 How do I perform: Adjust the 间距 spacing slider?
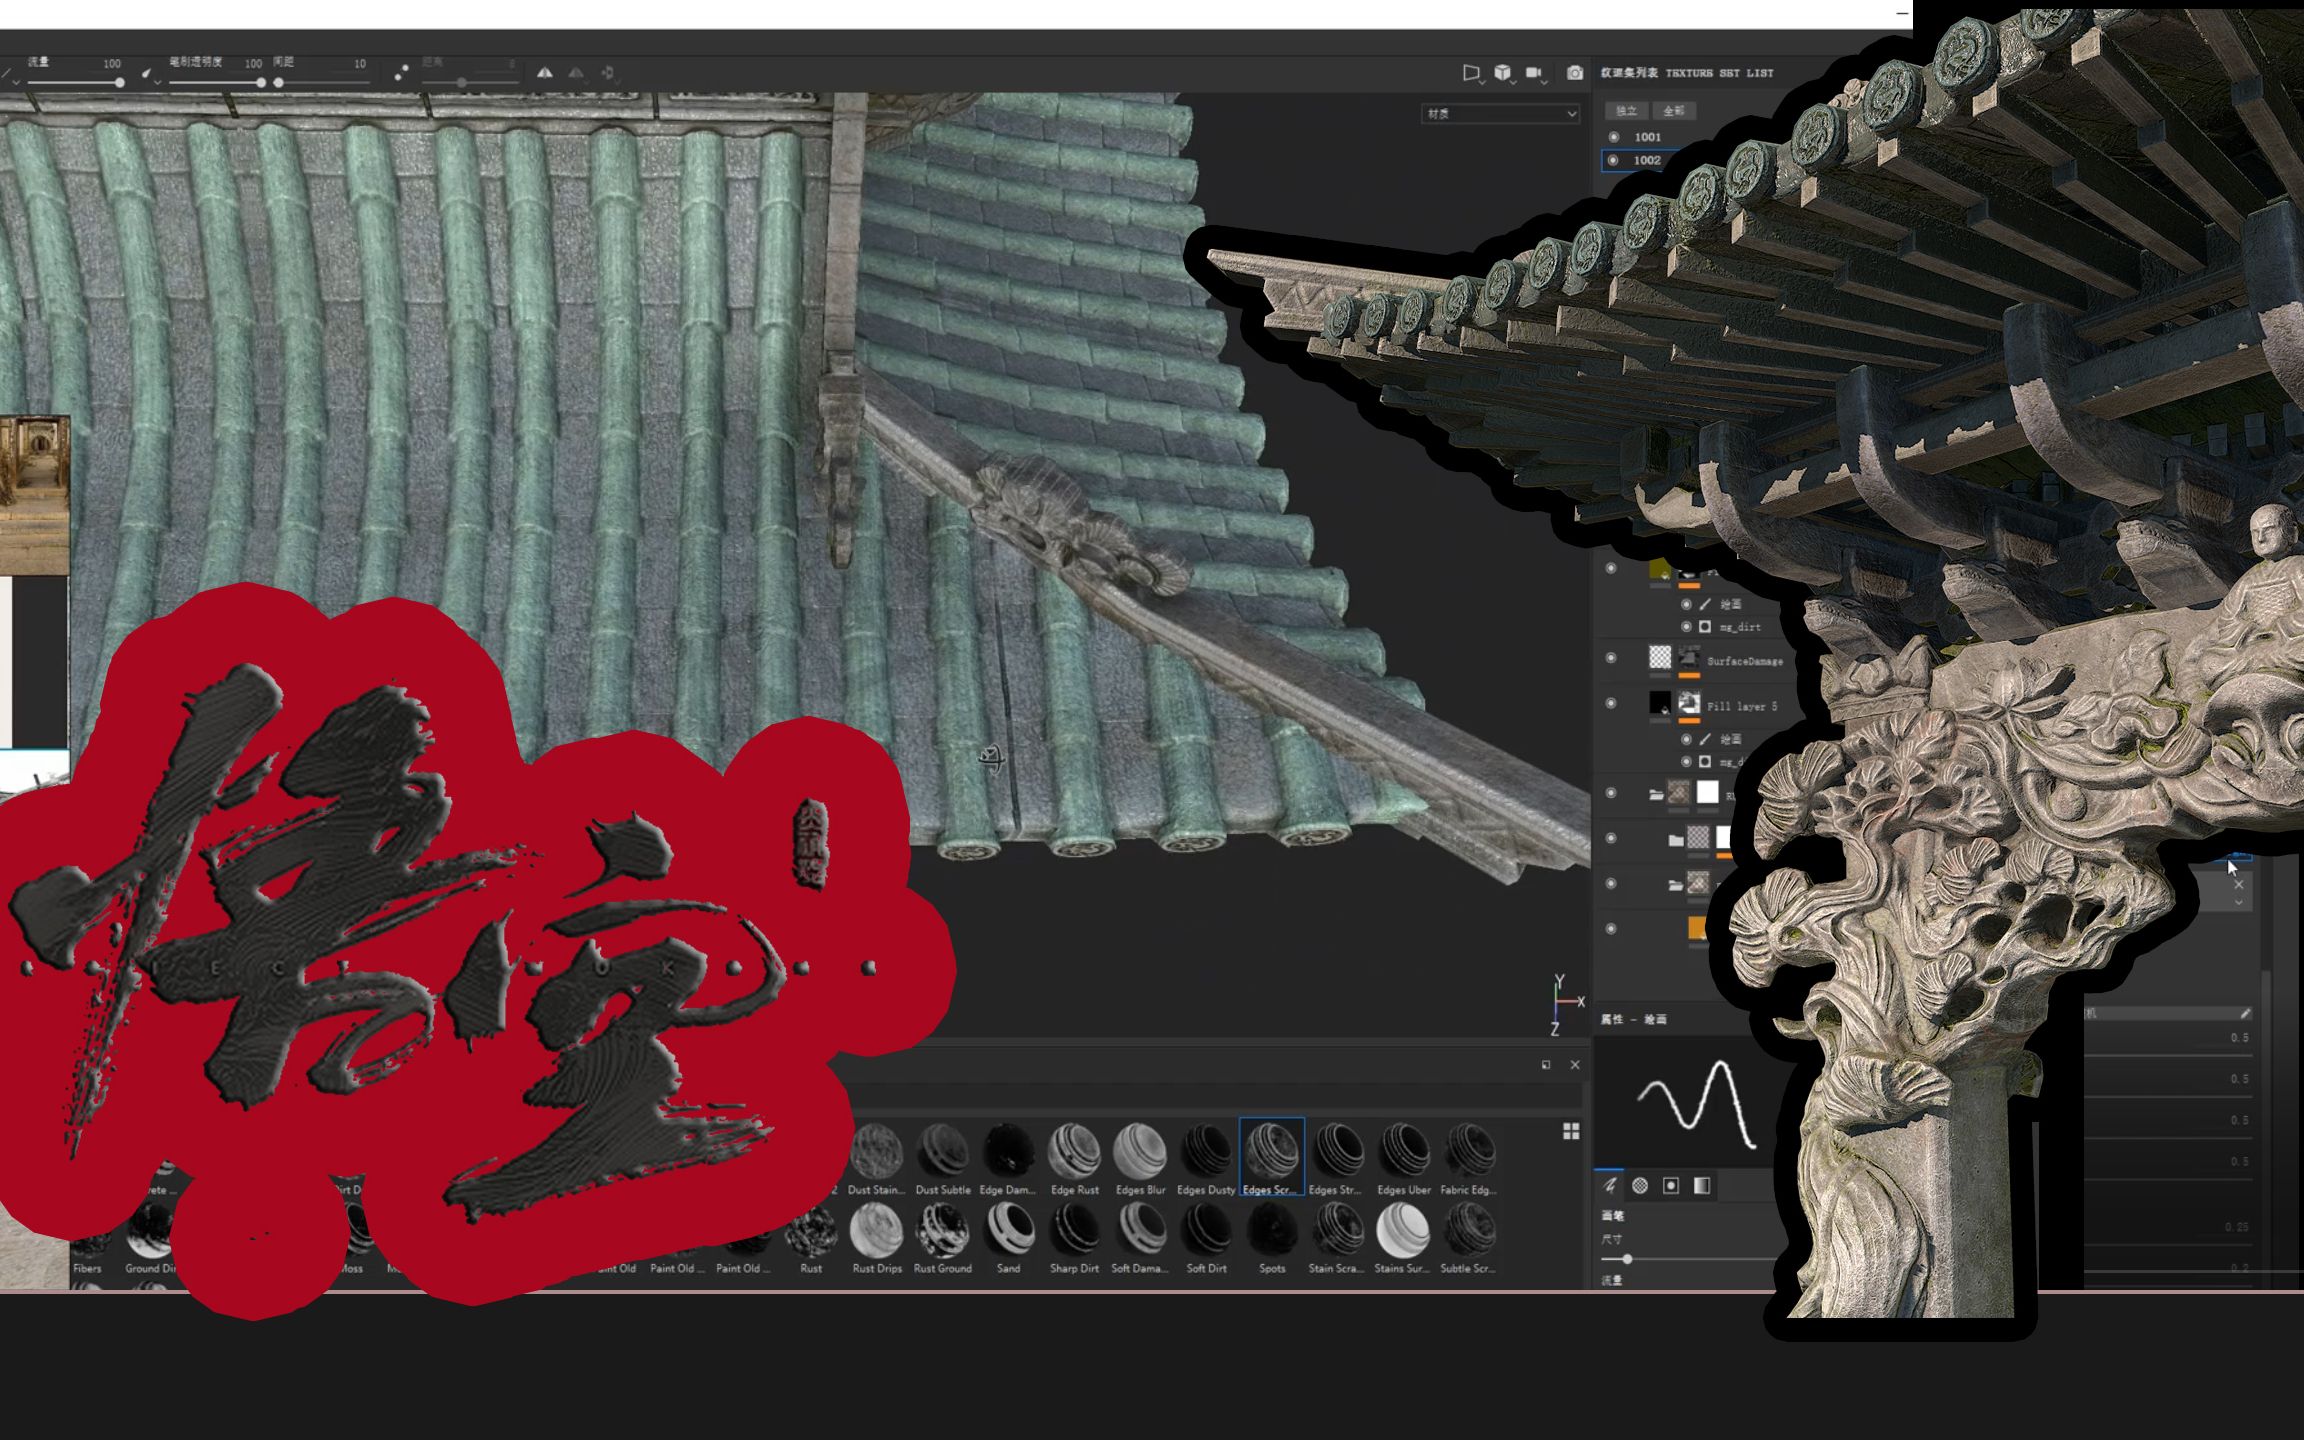tap(322, 82)
